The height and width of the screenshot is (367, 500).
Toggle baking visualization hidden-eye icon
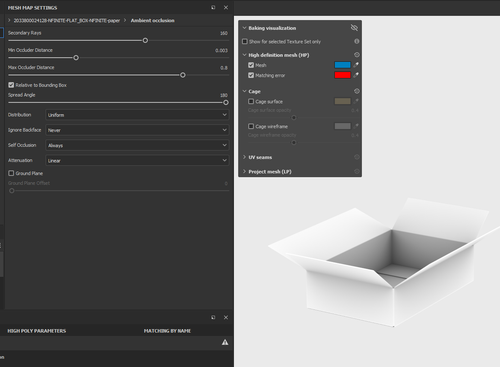point(354,28)
